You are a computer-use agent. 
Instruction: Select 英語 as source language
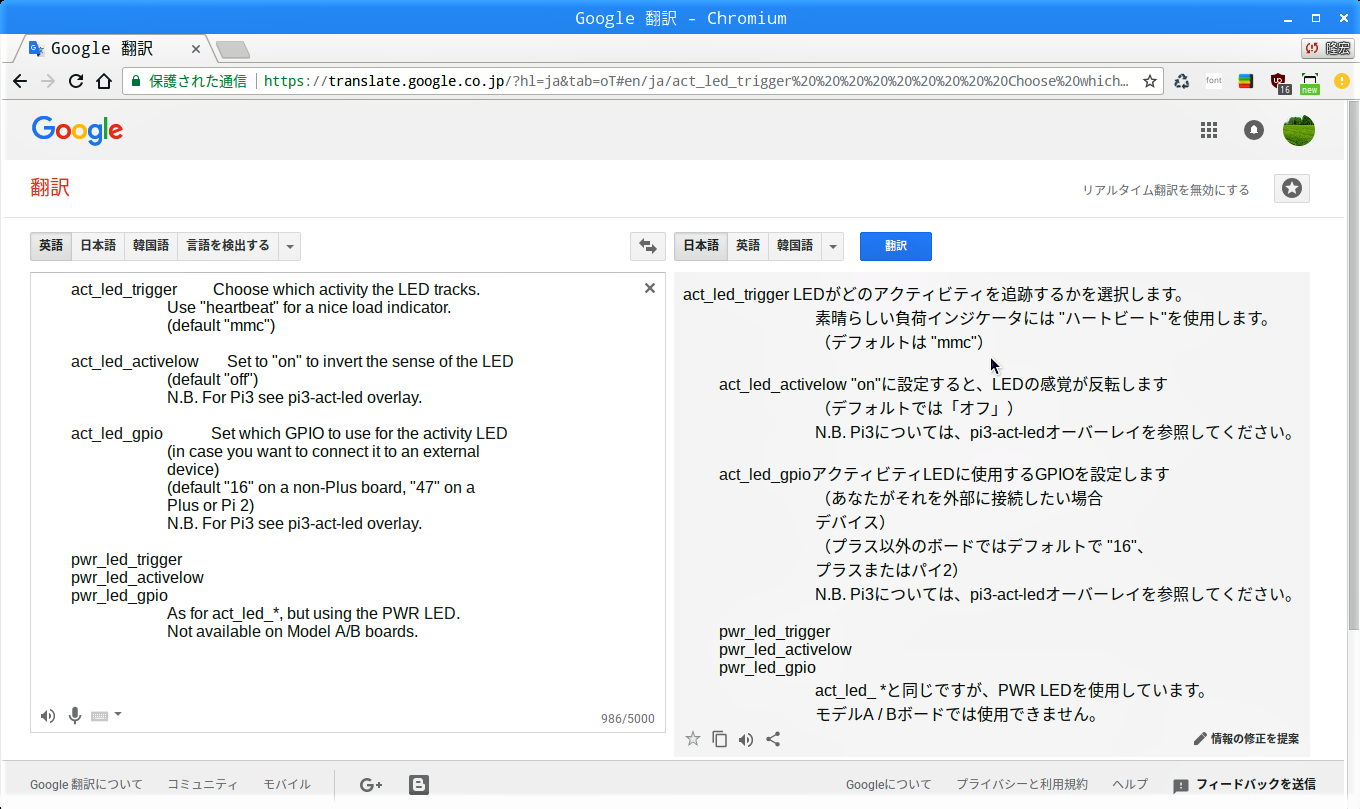click(51, 246)
